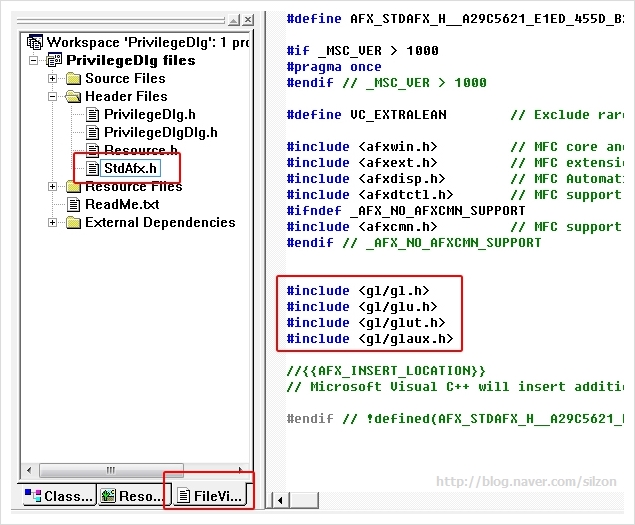The width and height of the screenshot is (635, 525).
Task: Click the '#endif // _AFX_NO_AFXCMN_SUPPORT' line
Action: pos(414,243)
